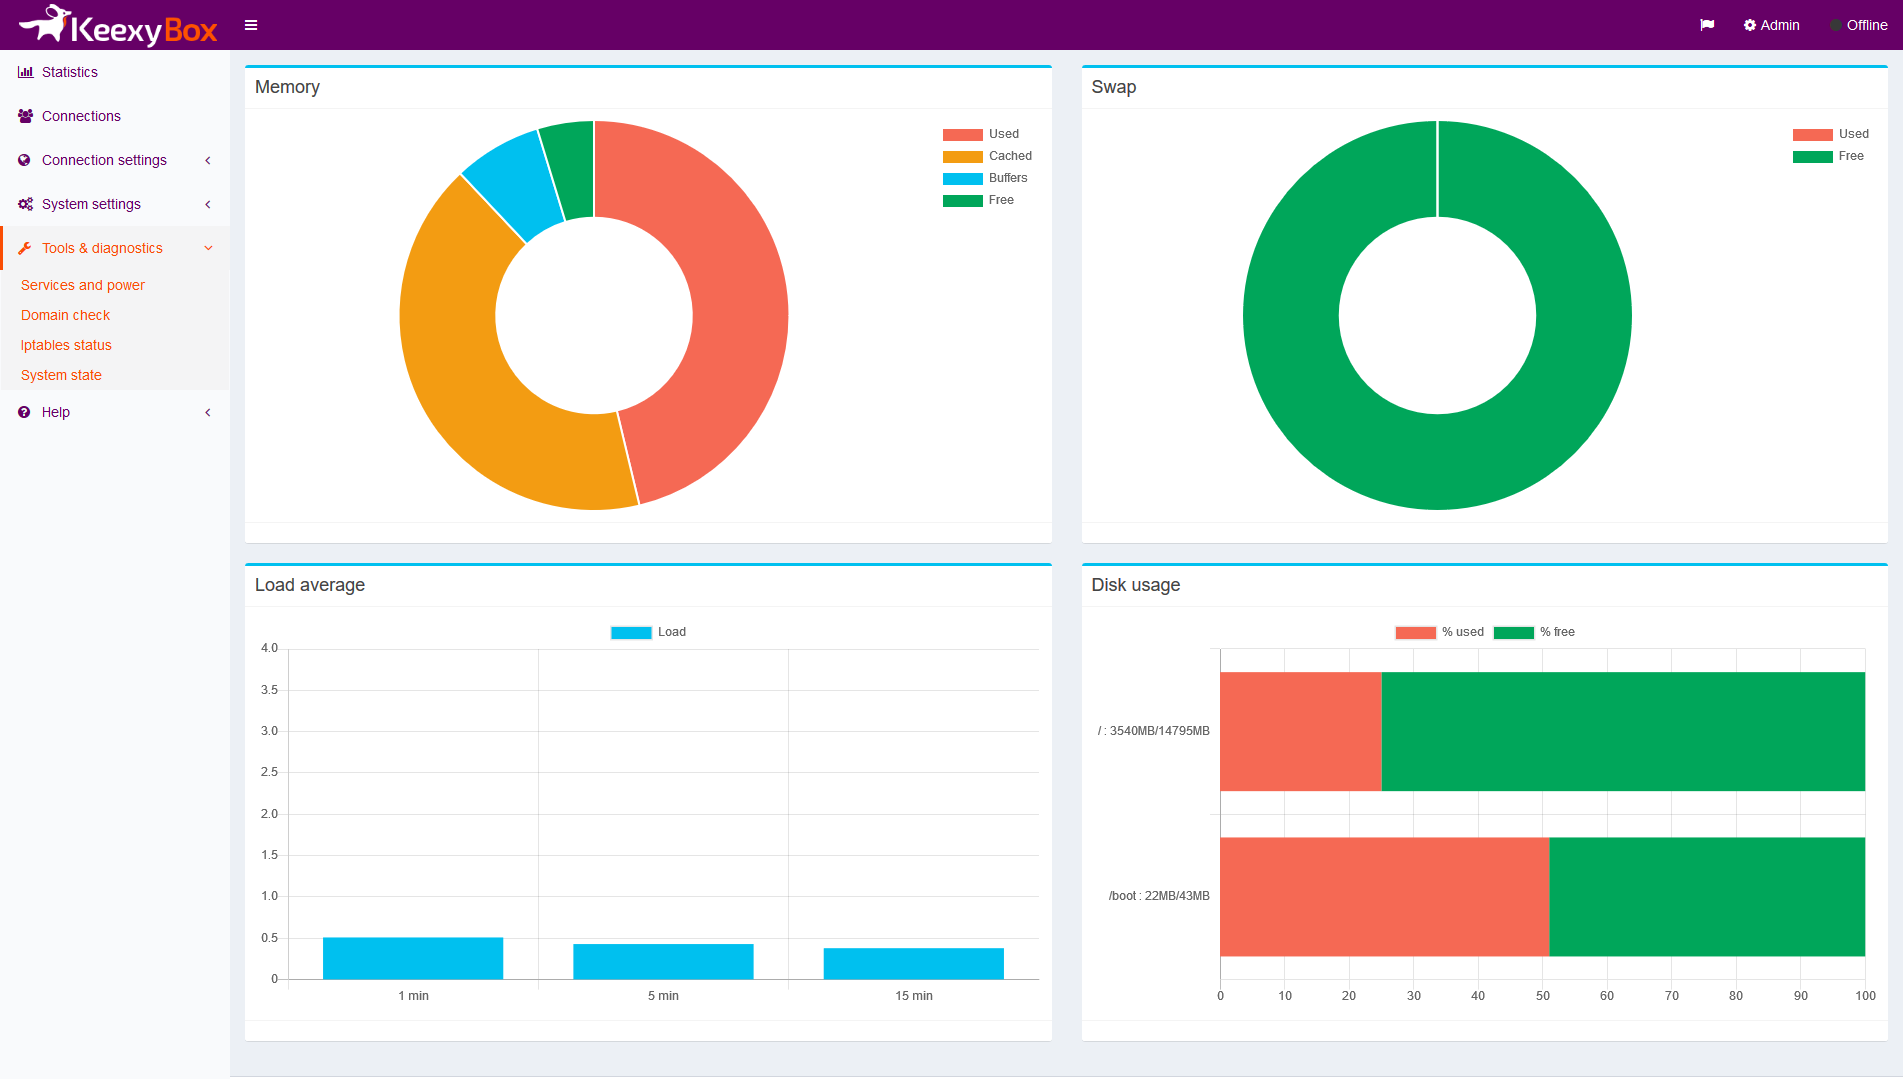Image resolution: width=1903 pixels, height=1079 pixels.
Task: Open the Statistics menu item
Action: pyautogui.click(x=115, y=72)
